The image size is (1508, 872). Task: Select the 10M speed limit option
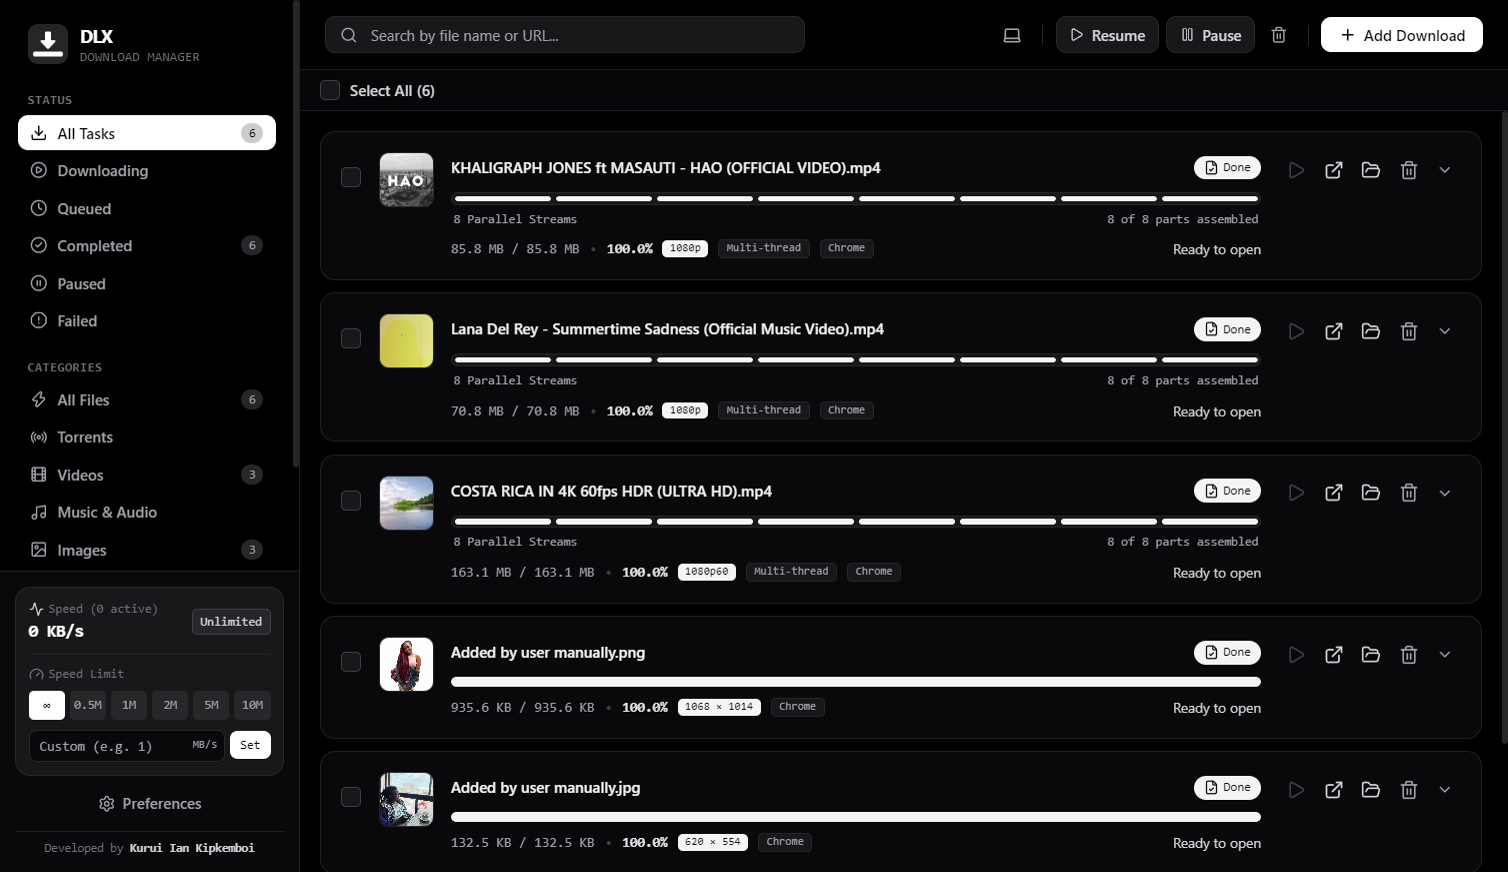(253, 705)
